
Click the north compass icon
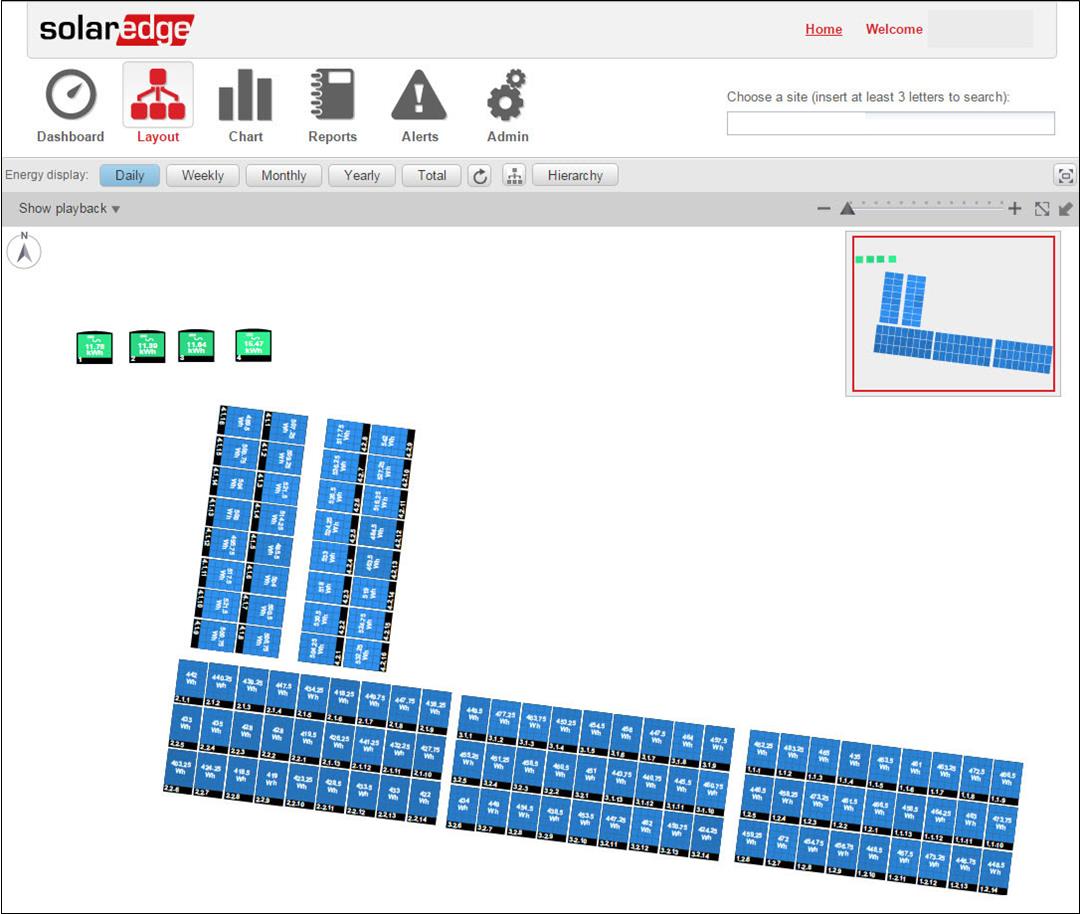[24, 251]
